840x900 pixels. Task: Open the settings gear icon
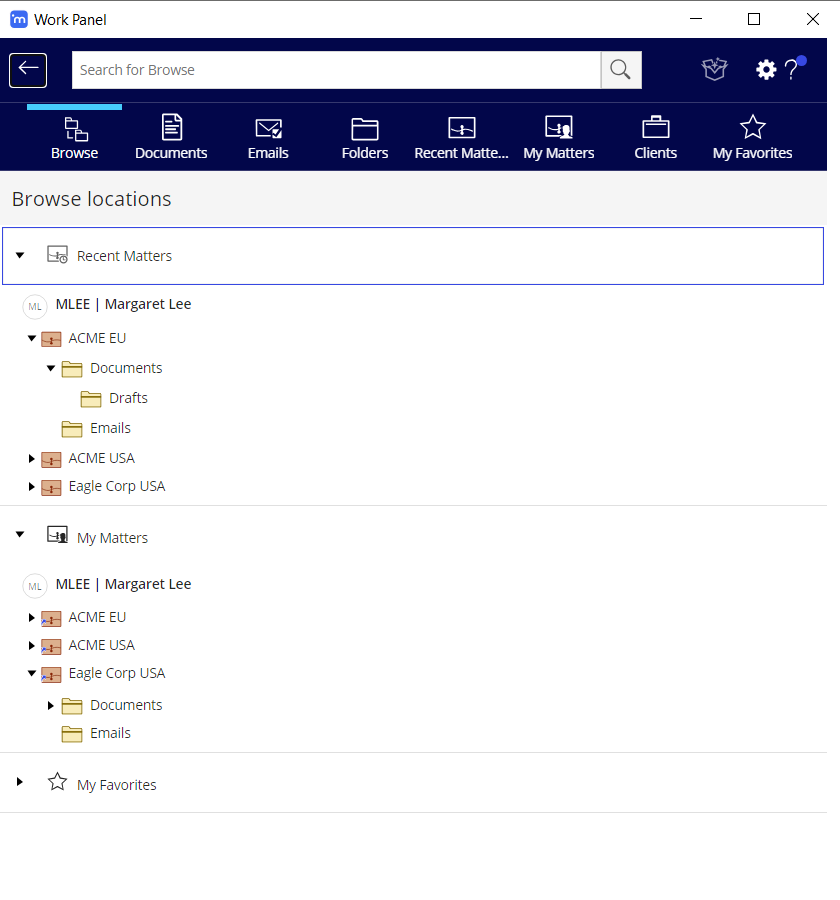point(765,70)
